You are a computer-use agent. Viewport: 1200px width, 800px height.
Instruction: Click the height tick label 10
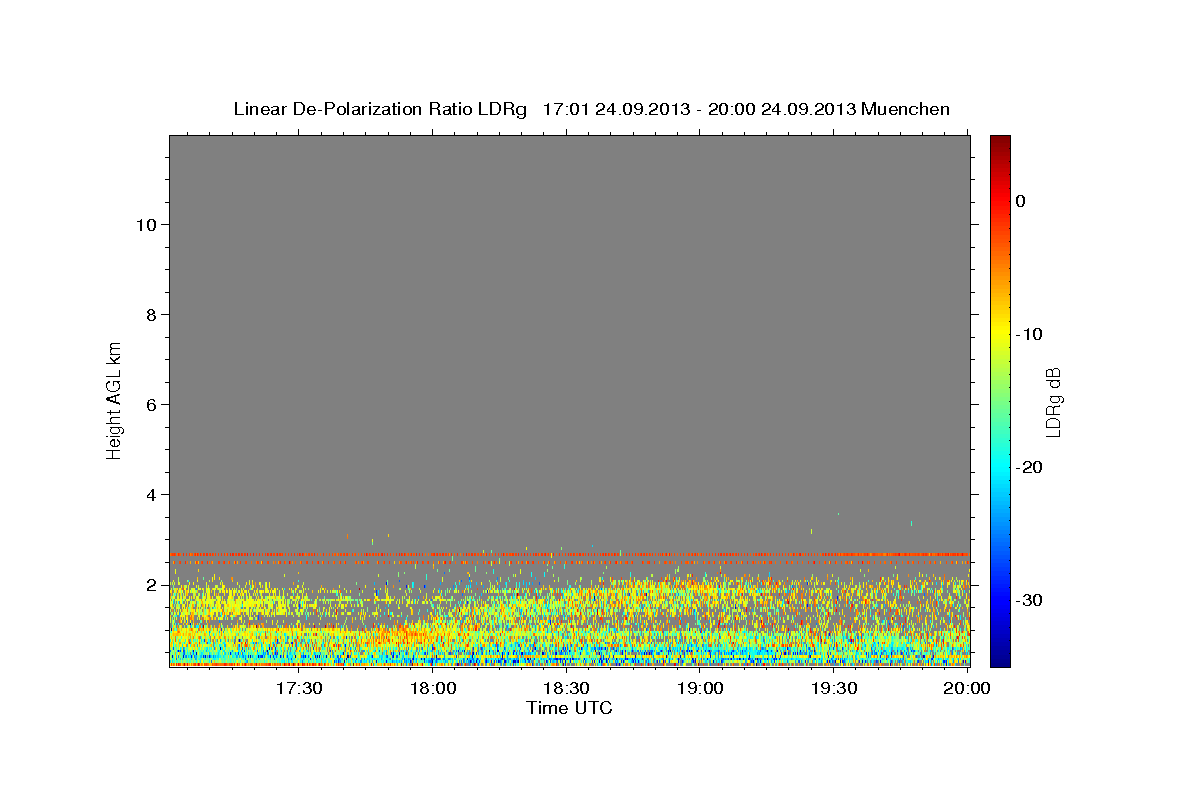pyautogui.click(x=146, y=225)
